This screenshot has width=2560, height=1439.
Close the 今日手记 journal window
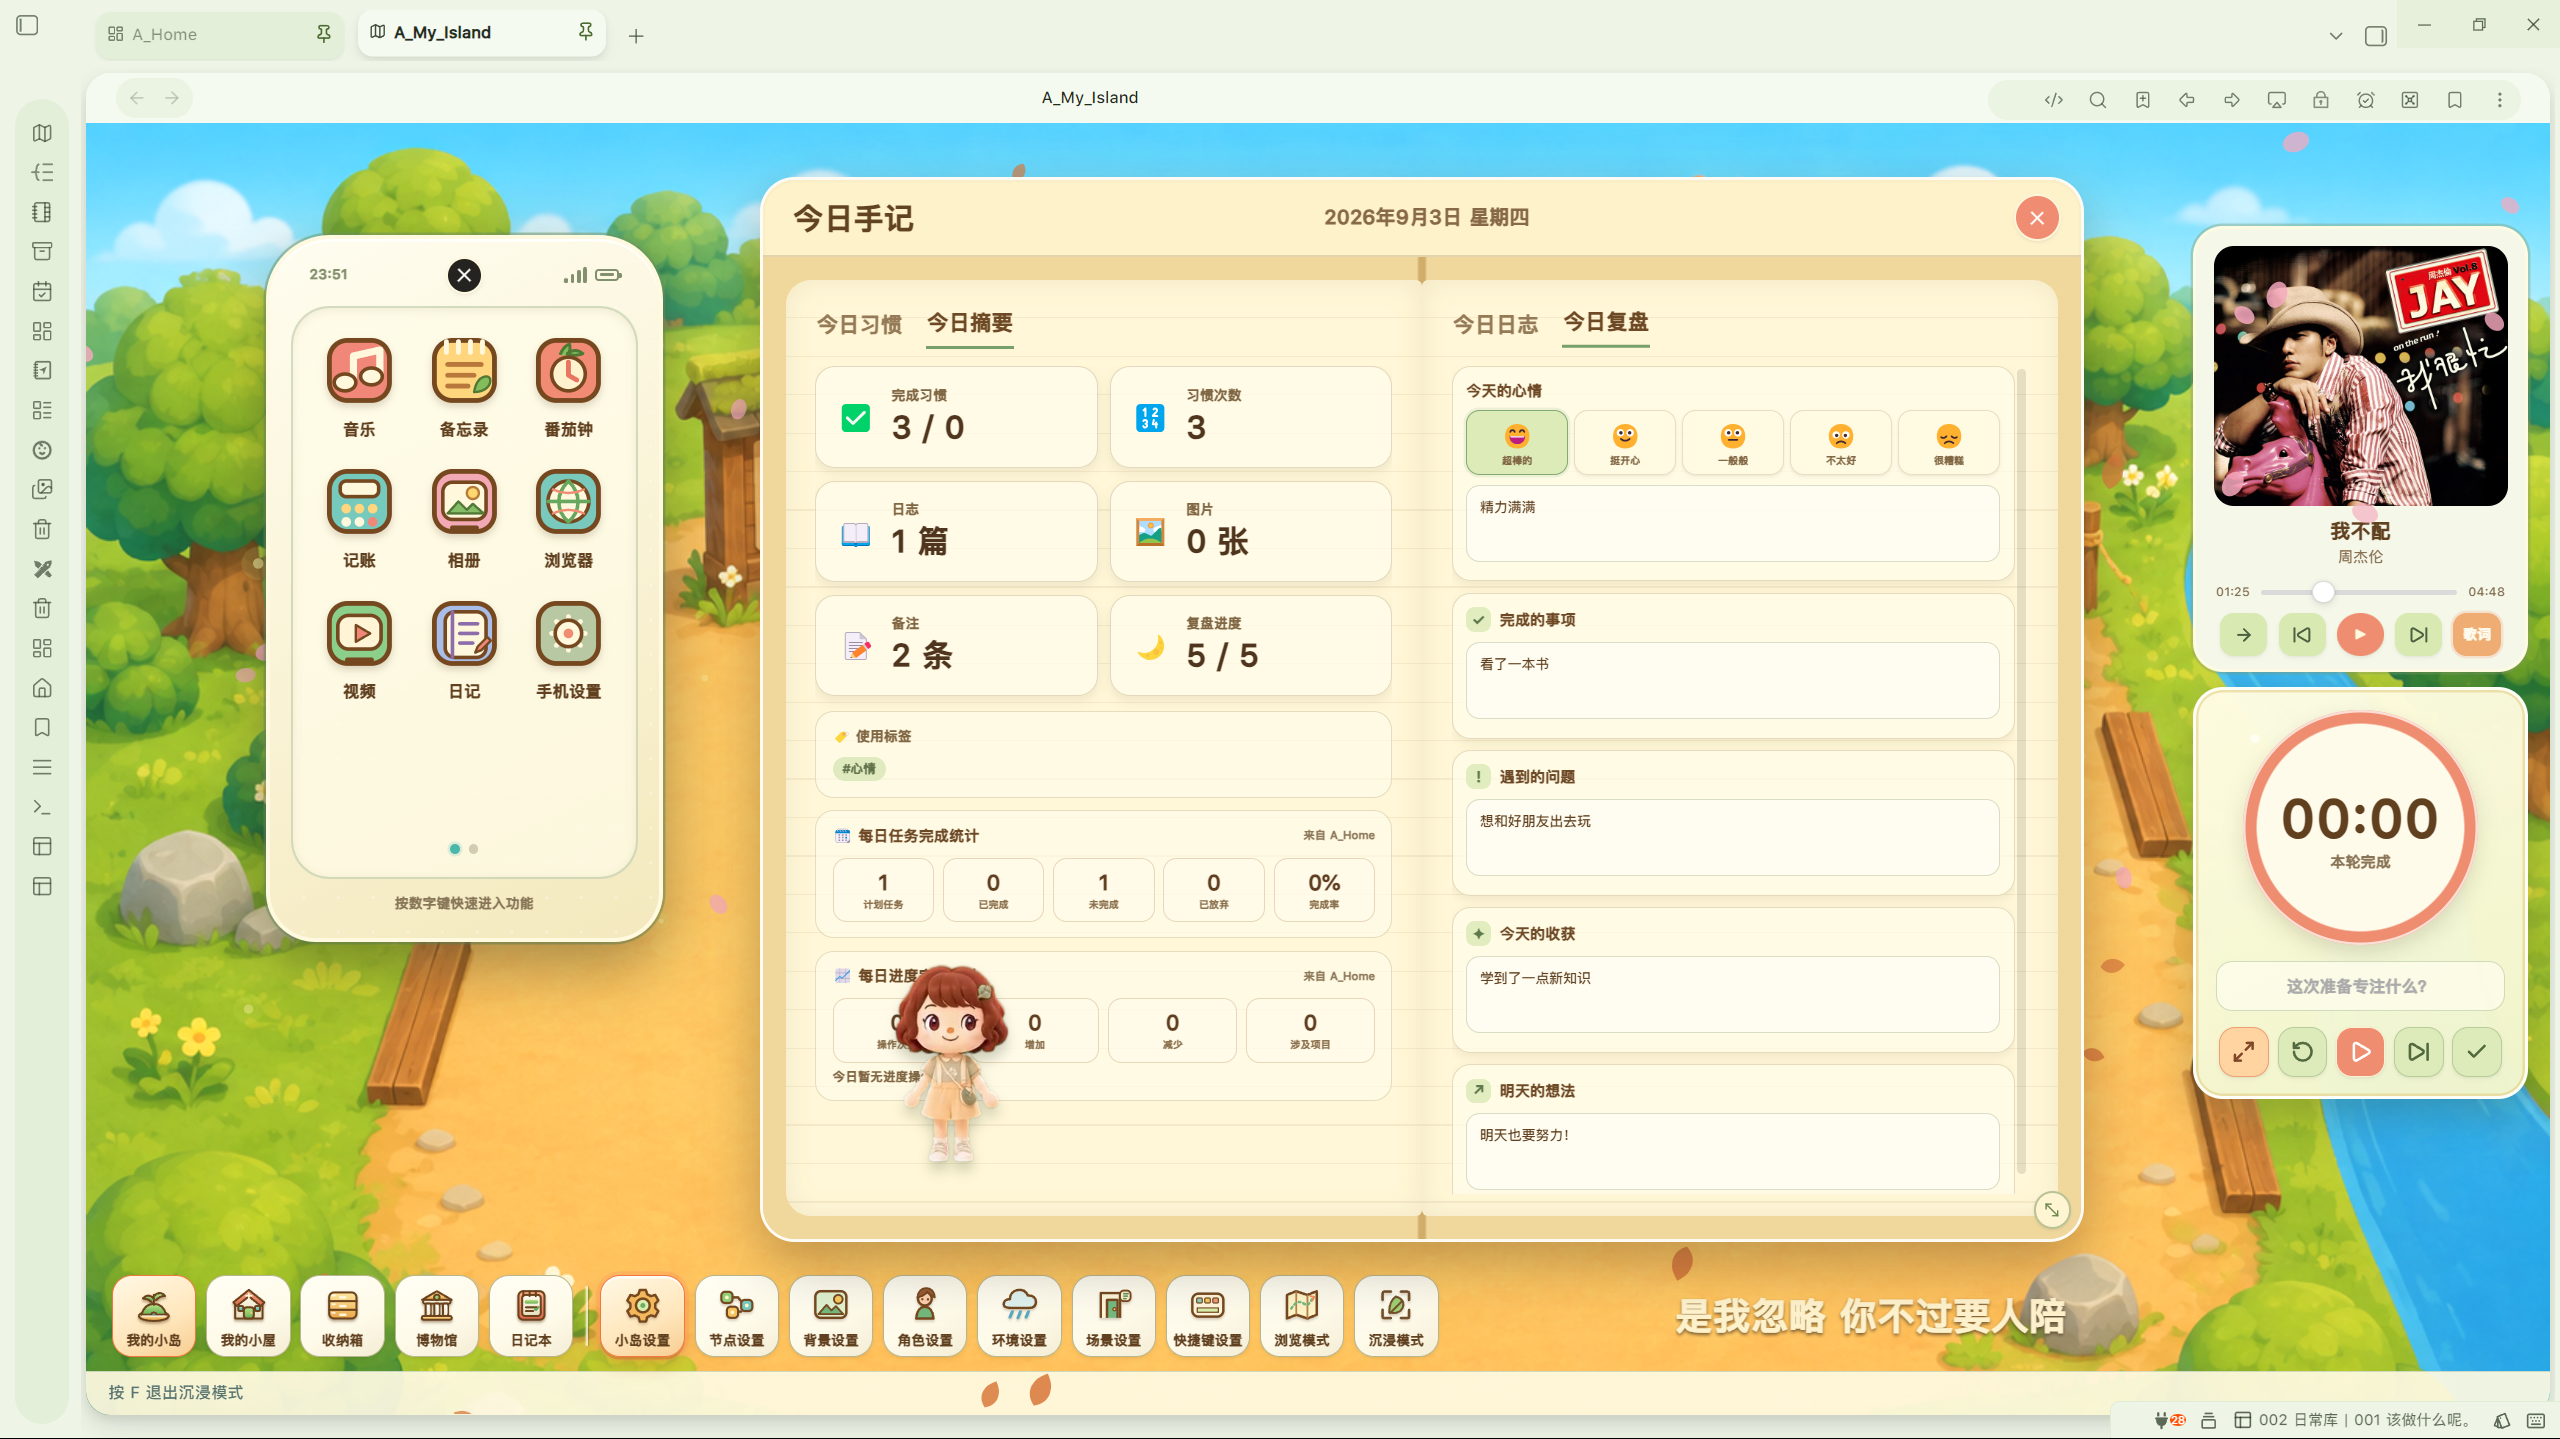(2037, 218)
